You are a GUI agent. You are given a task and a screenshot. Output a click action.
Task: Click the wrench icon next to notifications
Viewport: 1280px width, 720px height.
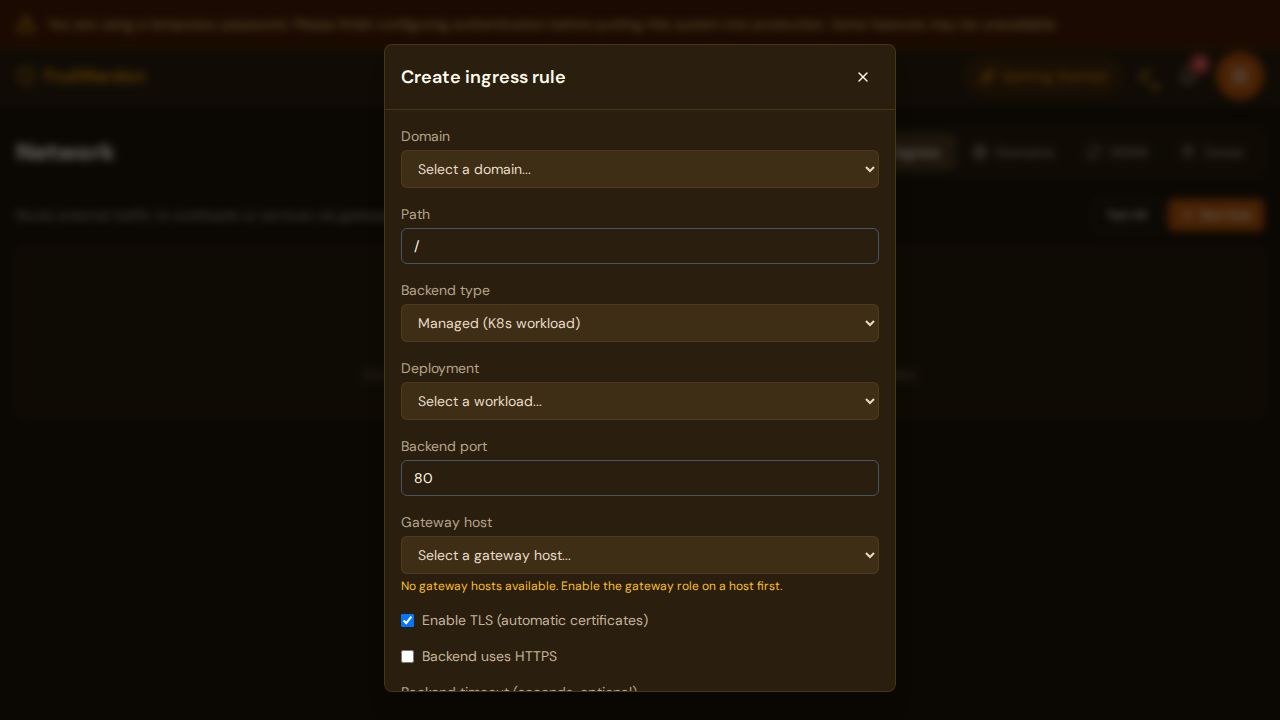tap(1148, 76)
